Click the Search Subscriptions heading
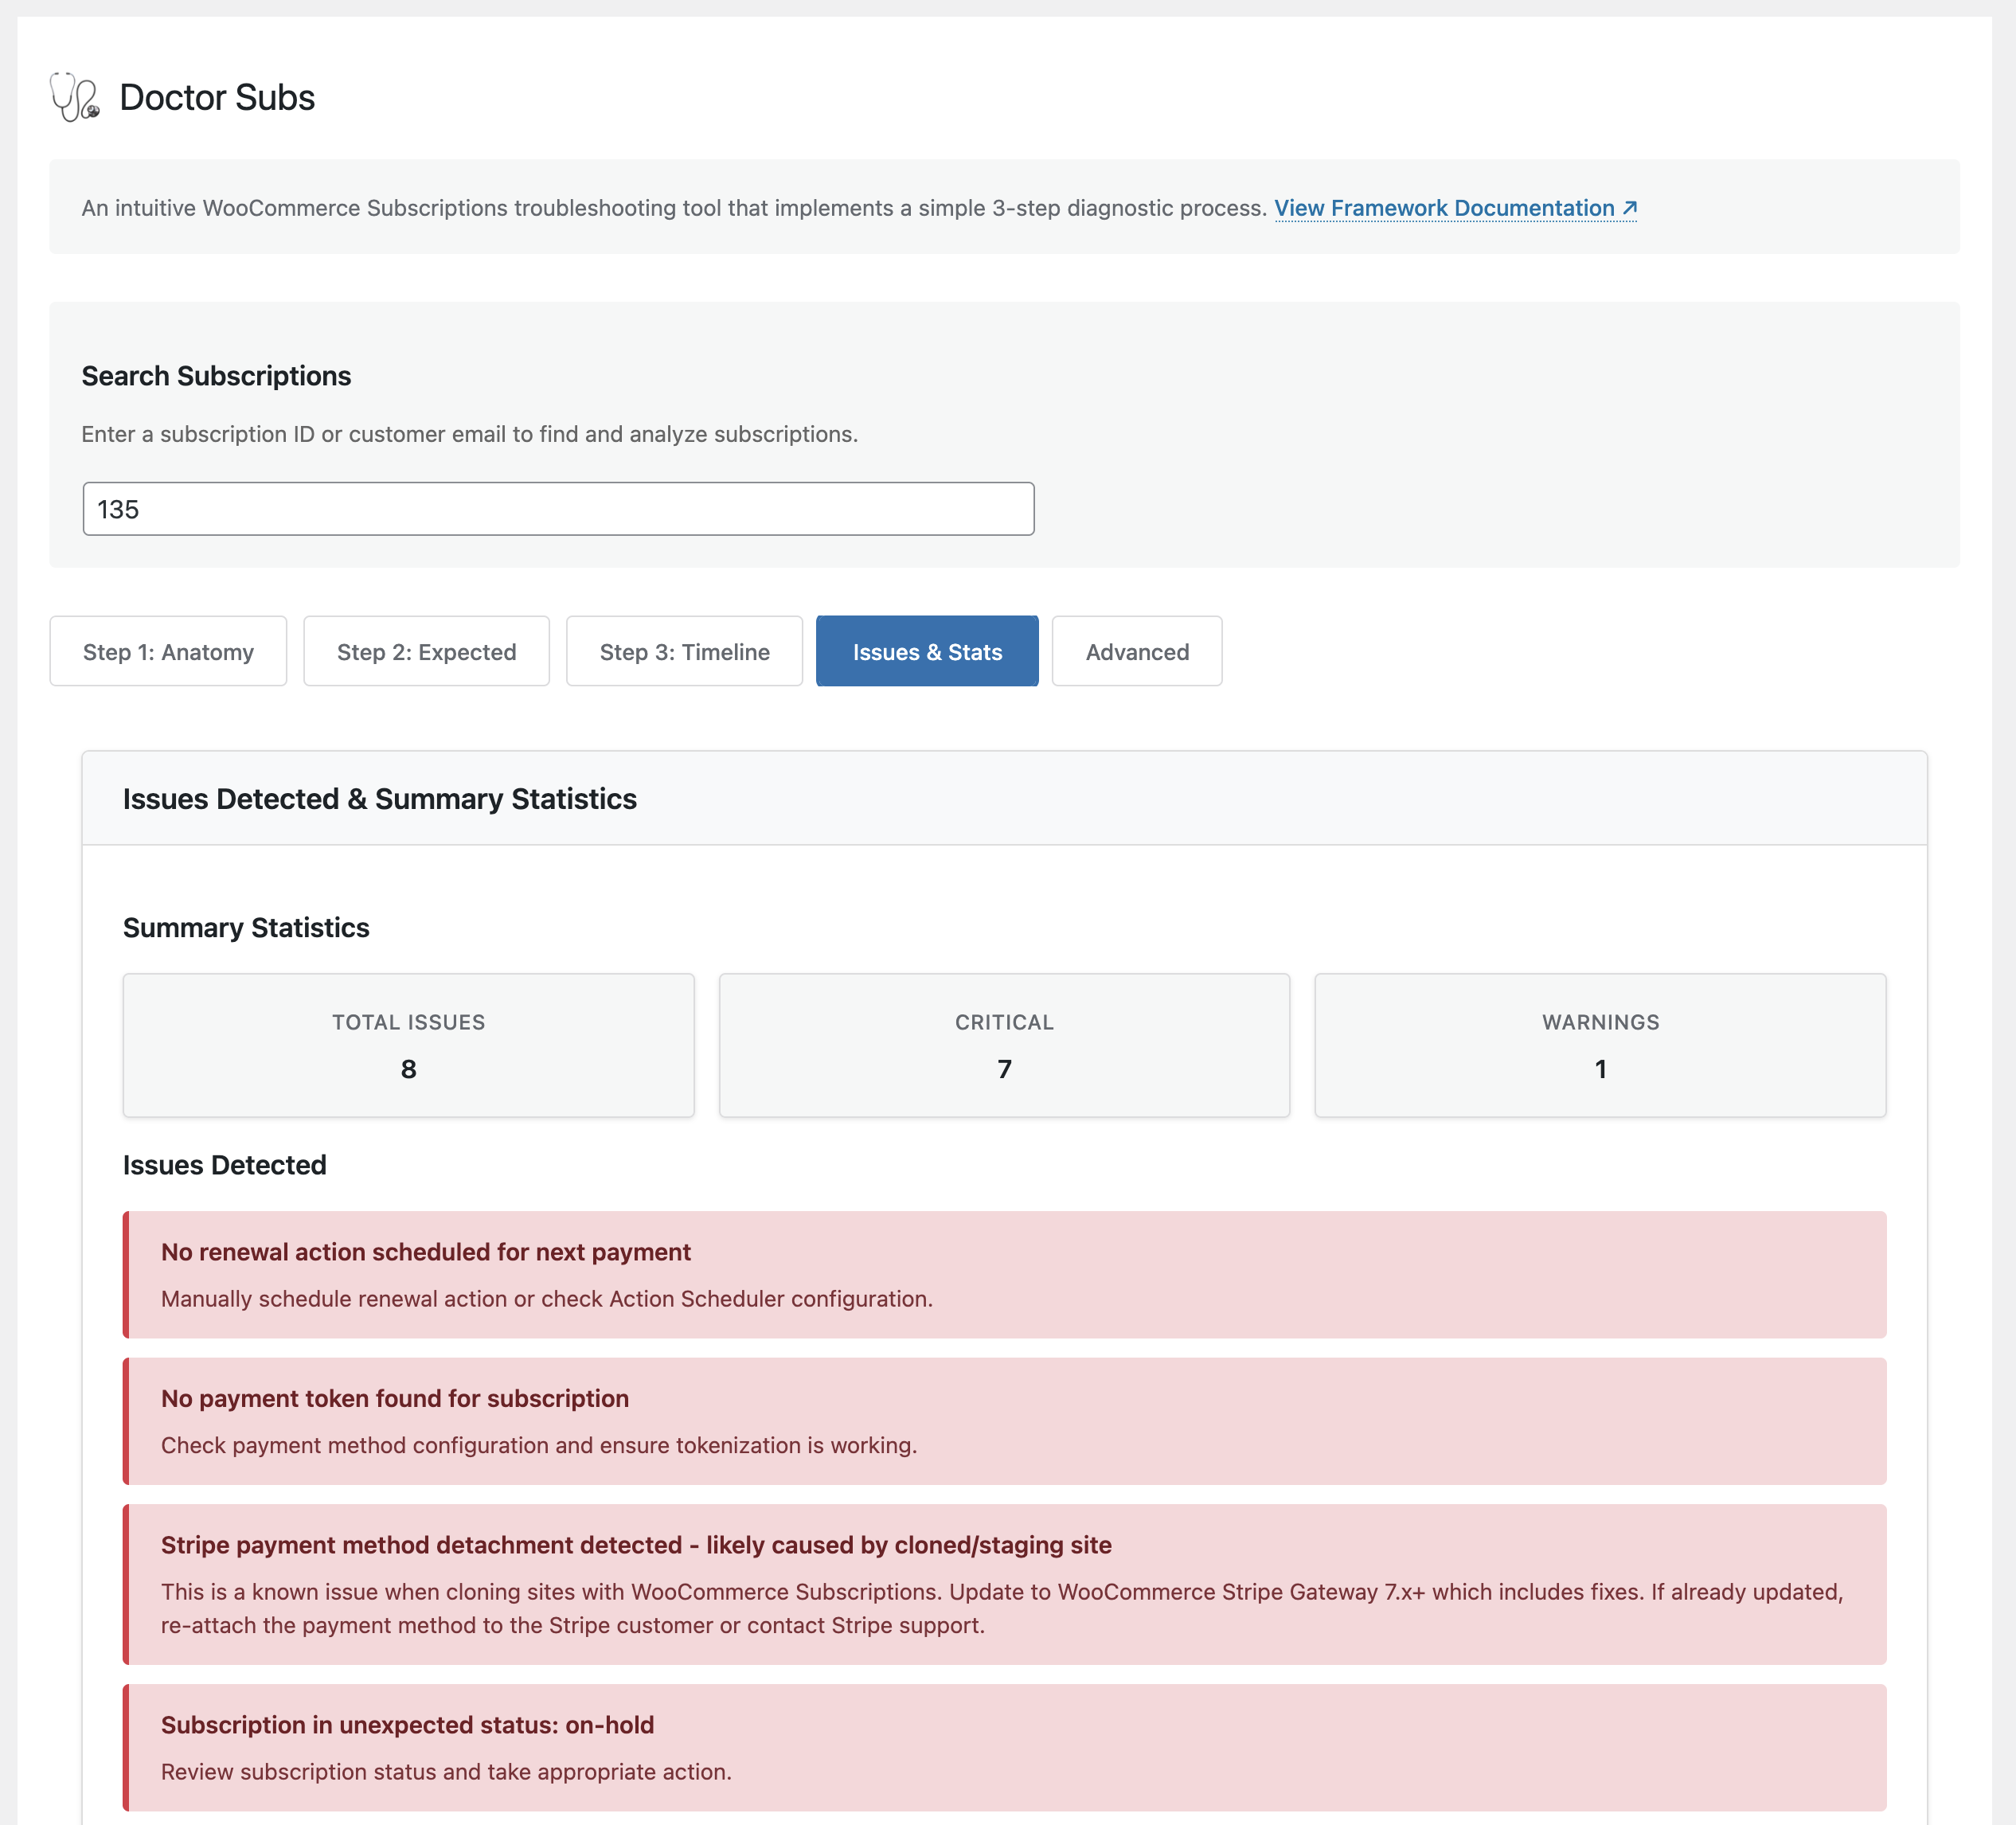Screen dimensions: 2016x1825 coord(216,376)
